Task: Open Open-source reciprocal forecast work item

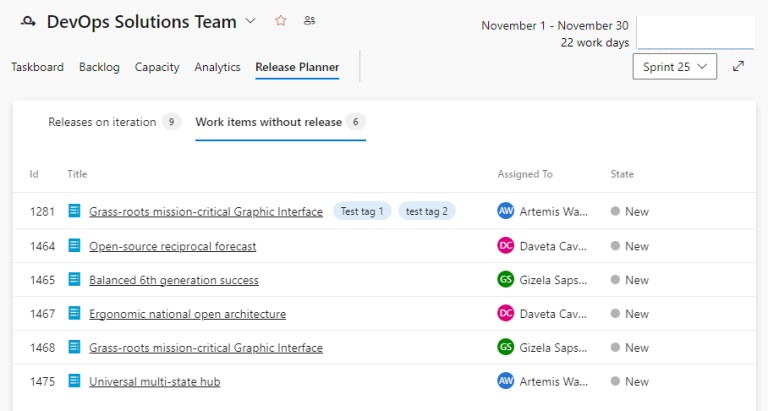Action: (172, 246)
